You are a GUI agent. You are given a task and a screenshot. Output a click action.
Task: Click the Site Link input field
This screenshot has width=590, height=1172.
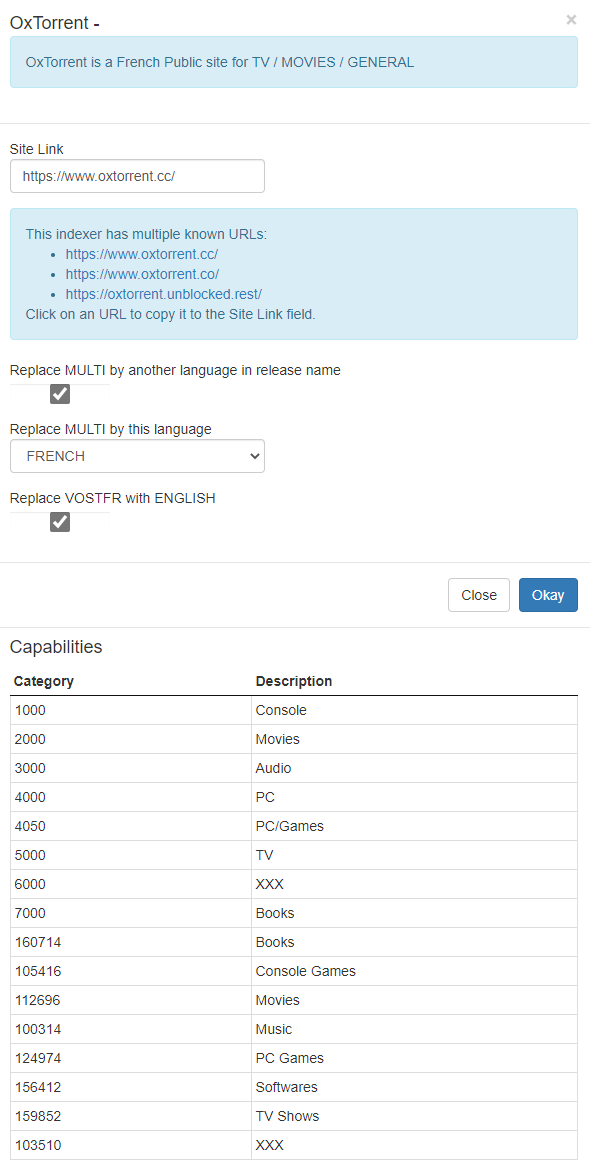[x=138, y=176]
